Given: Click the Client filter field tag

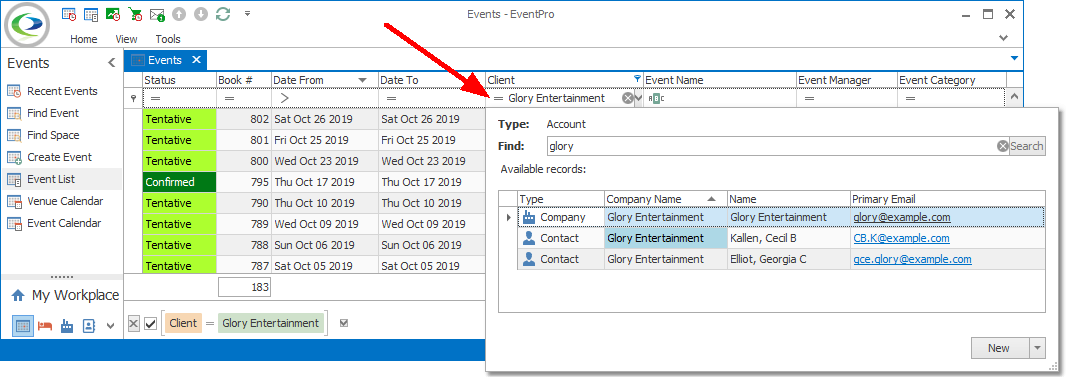Looking at the screenshot, I should pos(183,324).
